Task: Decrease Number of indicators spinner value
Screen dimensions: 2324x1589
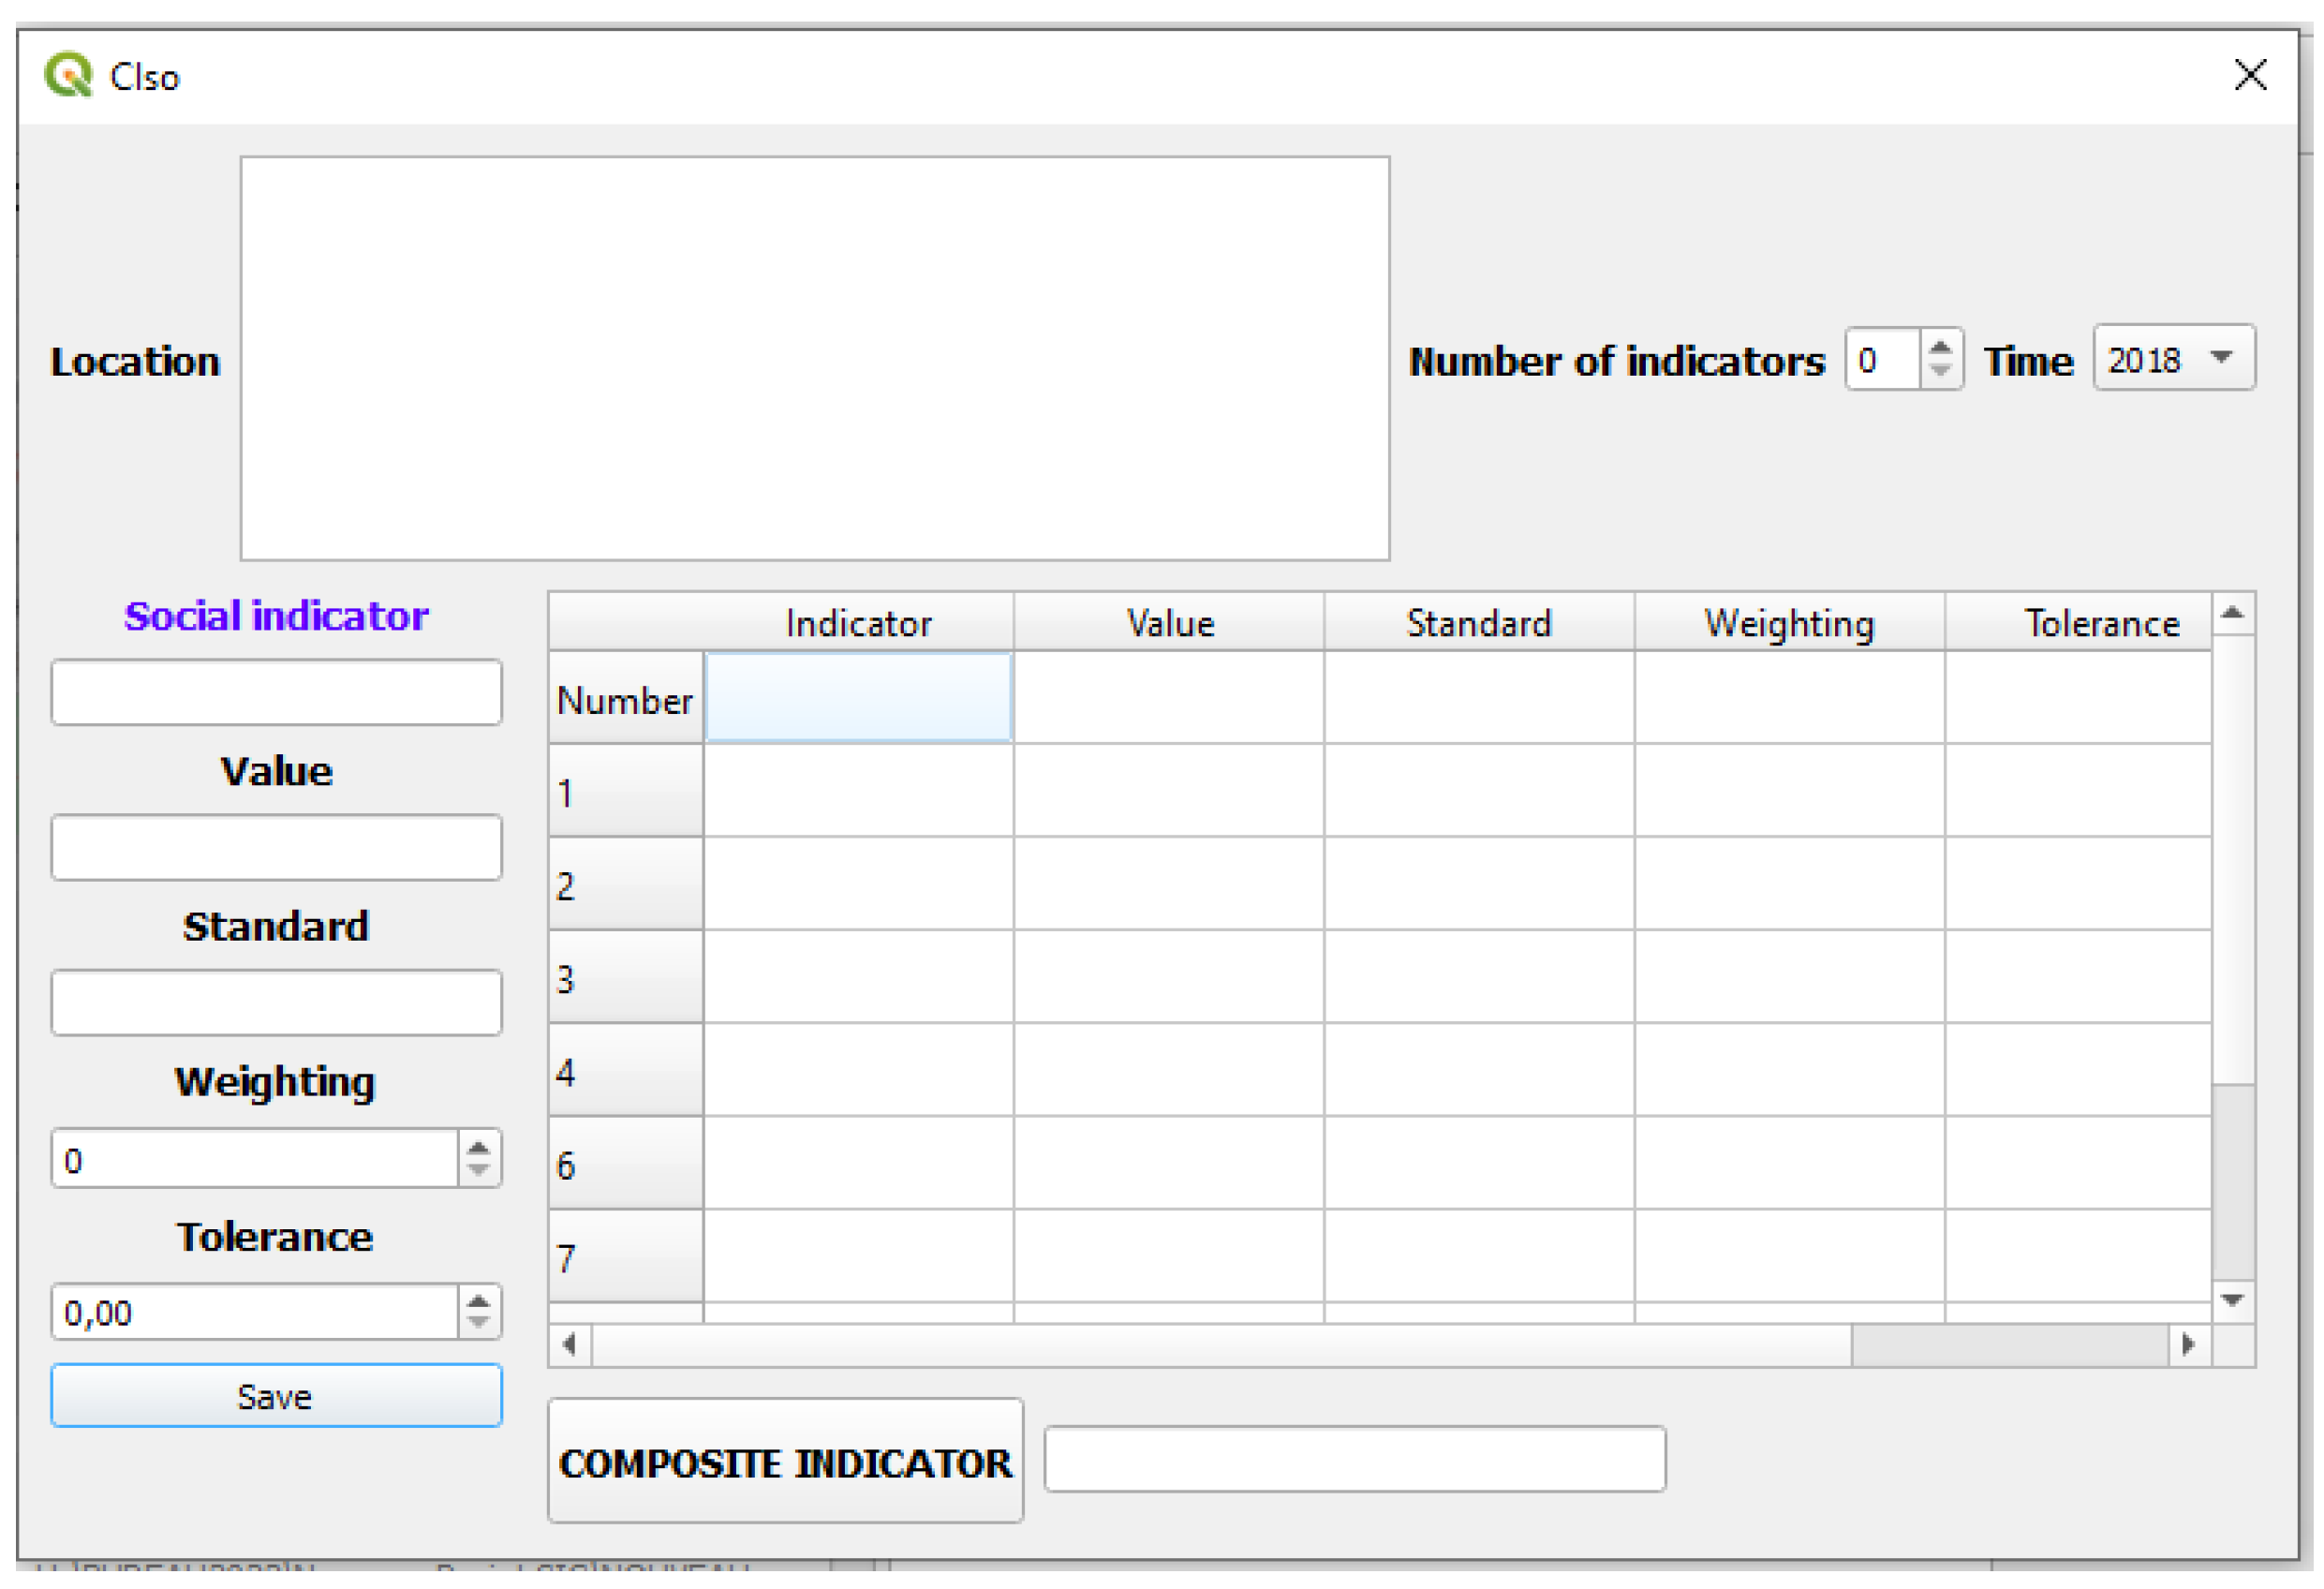Action: (1940, 371)
